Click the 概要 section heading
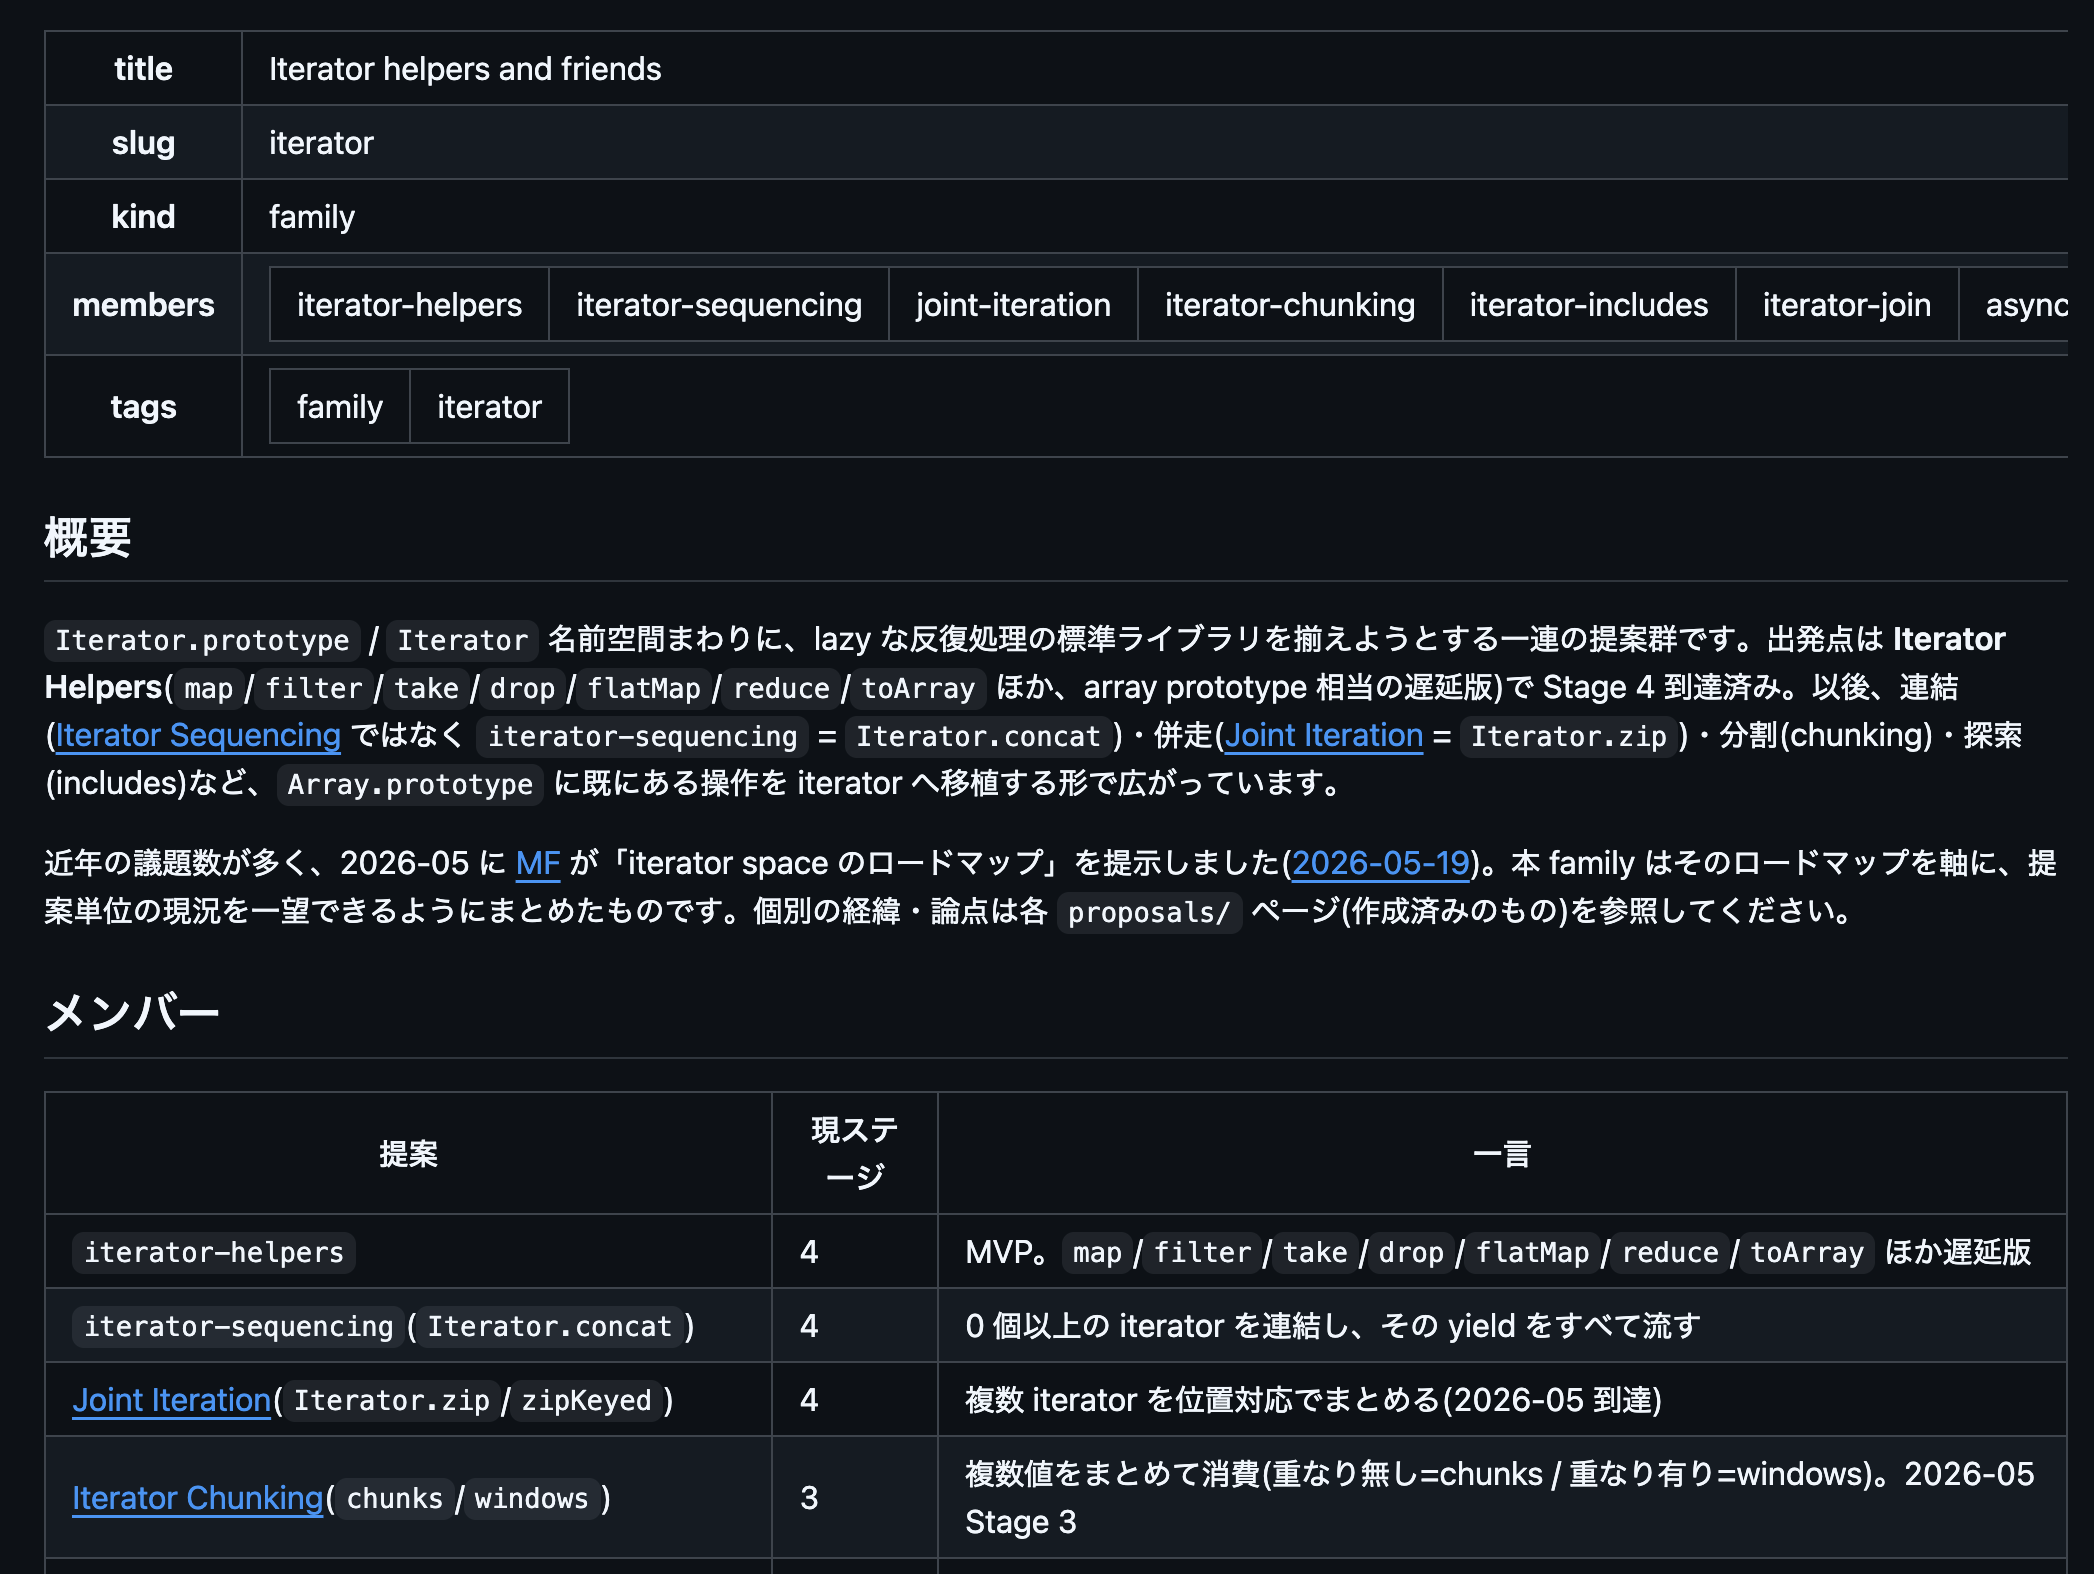The width and height of the screenshot is (2094, 1574). pyautogui.click(x=88, y=537)
